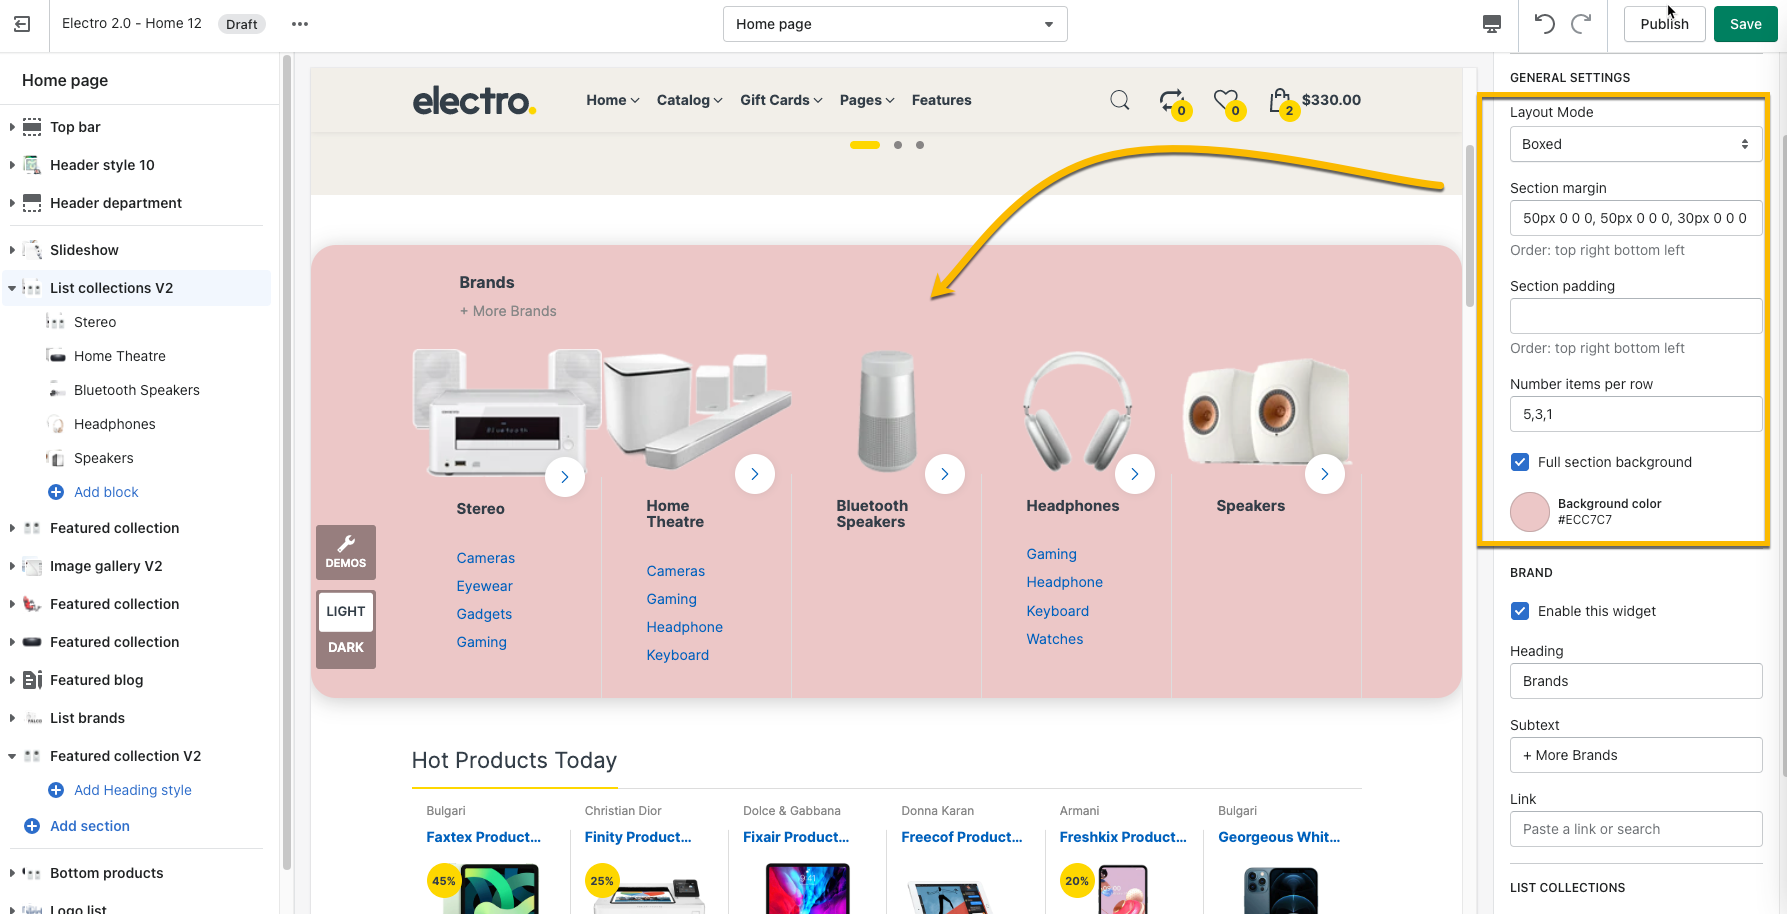Click the Add block link
Viewport: 1787px width, 914px height.
(106, 492)
